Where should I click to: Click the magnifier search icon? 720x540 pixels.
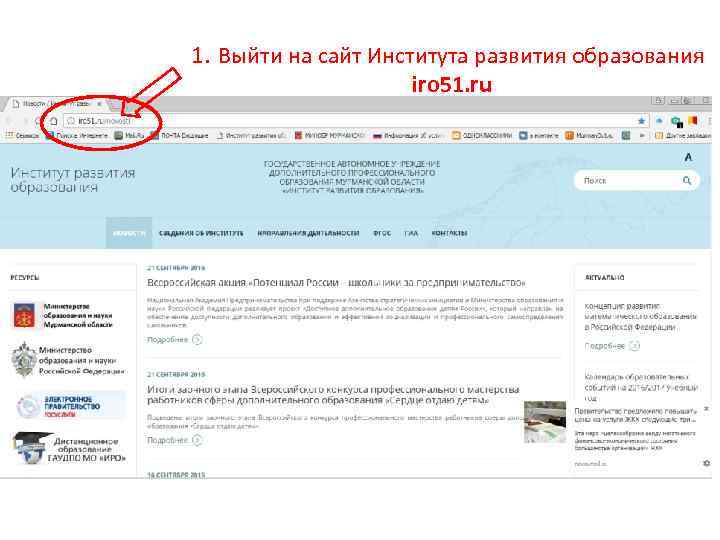point(687,181)
